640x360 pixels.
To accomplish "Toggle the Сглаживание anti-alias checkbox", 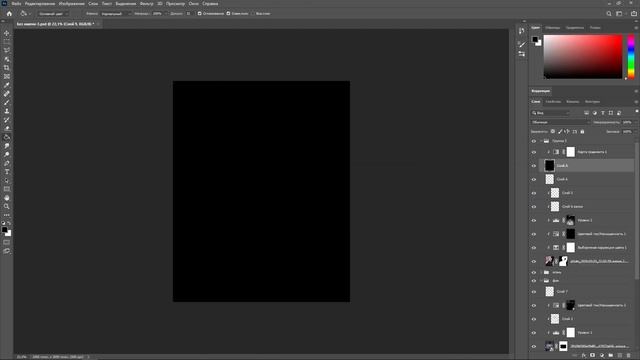I will [x=200, y=13].
